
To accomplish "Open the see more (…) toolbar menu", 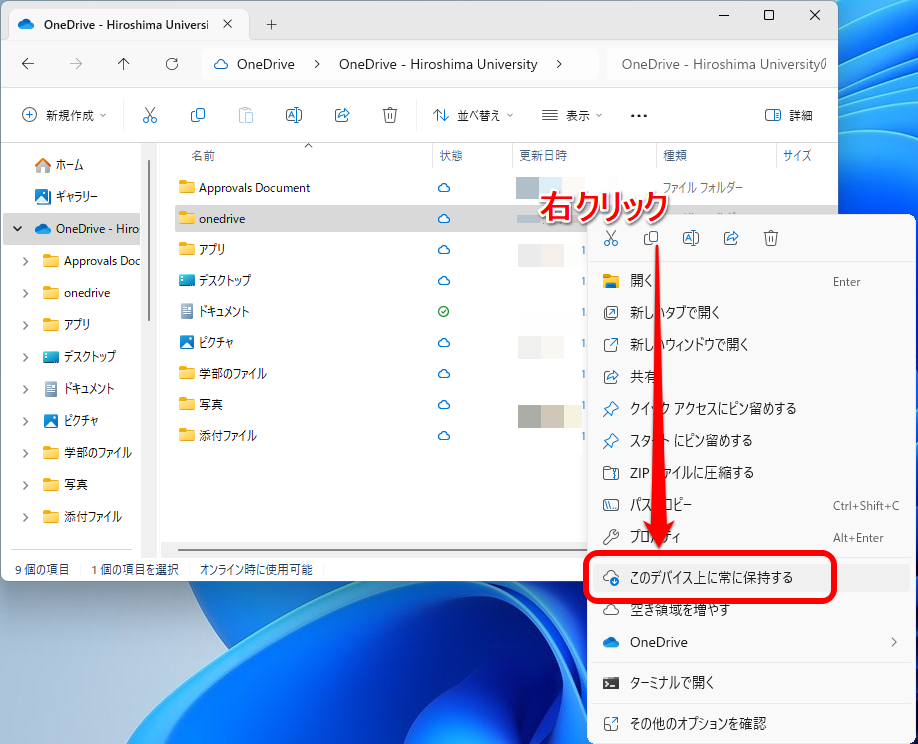I will click(x=639, y=116).
